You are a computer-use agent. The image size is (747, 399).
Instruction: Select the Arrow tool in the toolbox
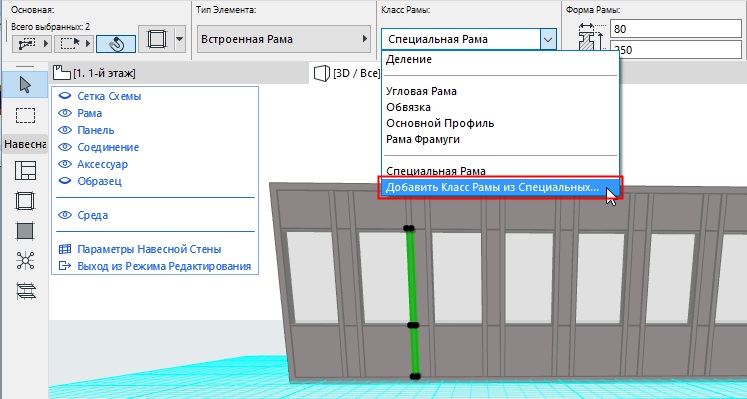(x=25, y=85)
